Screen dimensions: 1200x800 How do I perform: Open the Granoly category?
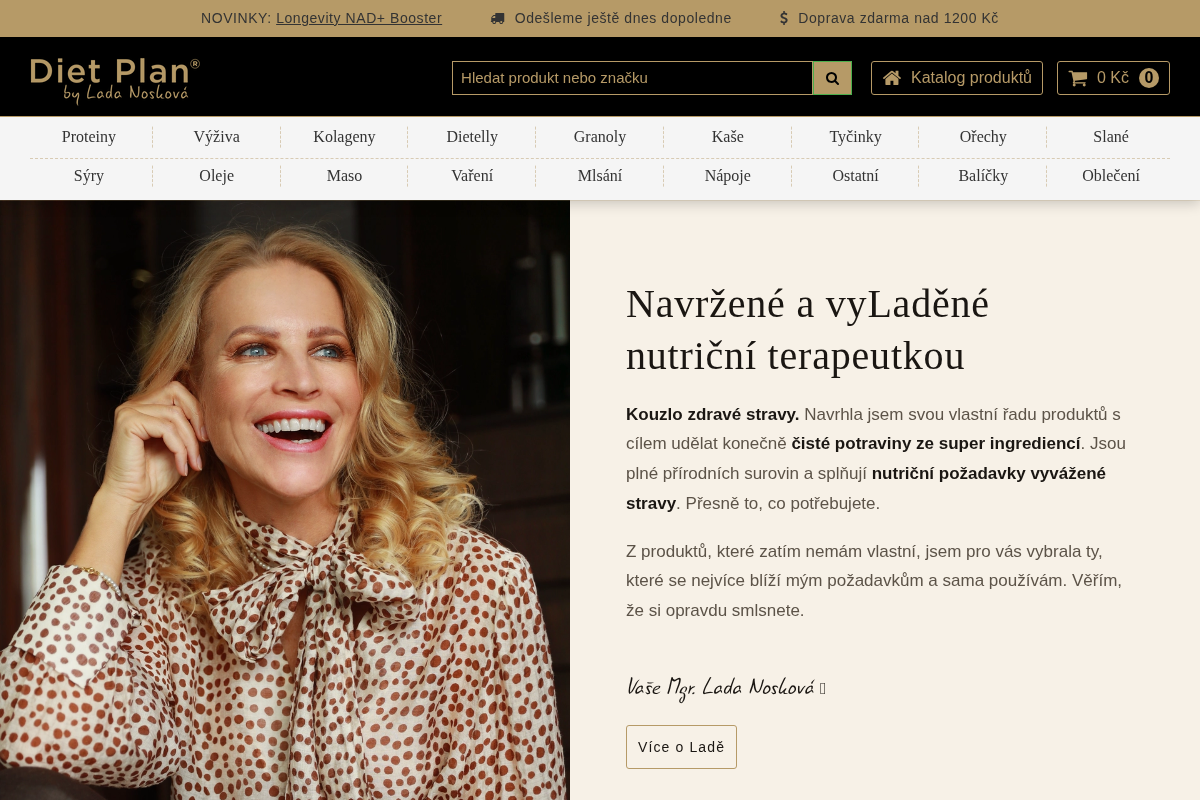click(600, 137)
